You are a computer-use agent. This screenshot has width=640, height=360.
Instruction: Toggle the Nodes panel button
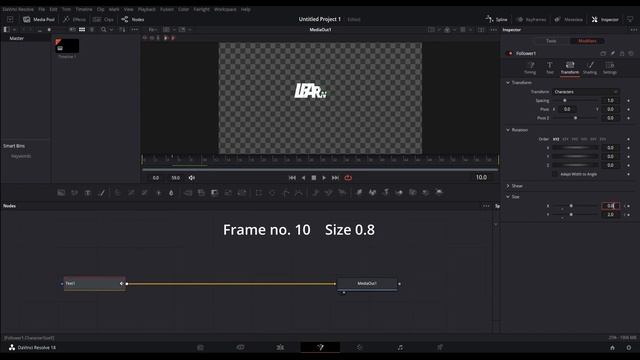click(x=133, y=19)
